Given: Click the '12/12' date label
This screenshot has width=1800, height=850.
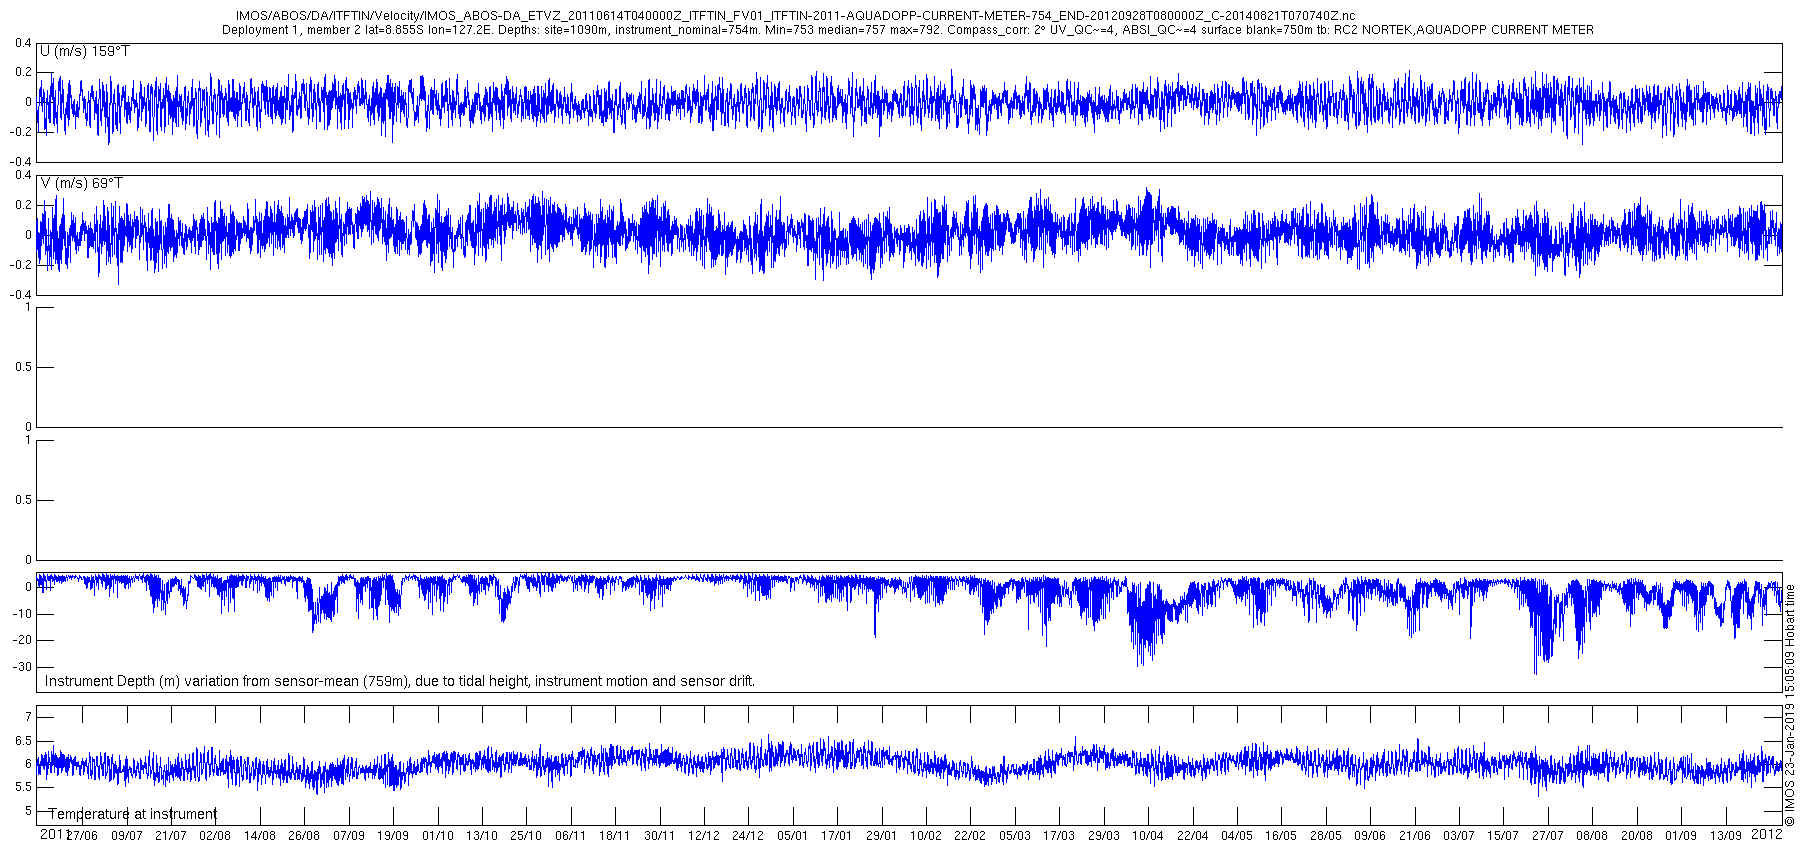Looking at the screenshot, I should [704, 836].
